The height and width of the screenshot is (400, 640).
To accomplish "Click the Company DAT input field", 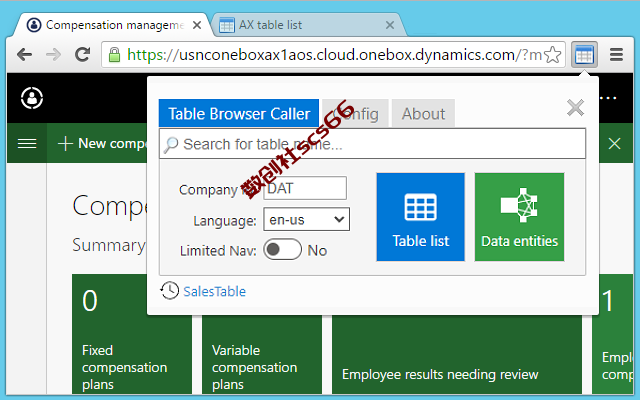I will [x=305, y=188].
